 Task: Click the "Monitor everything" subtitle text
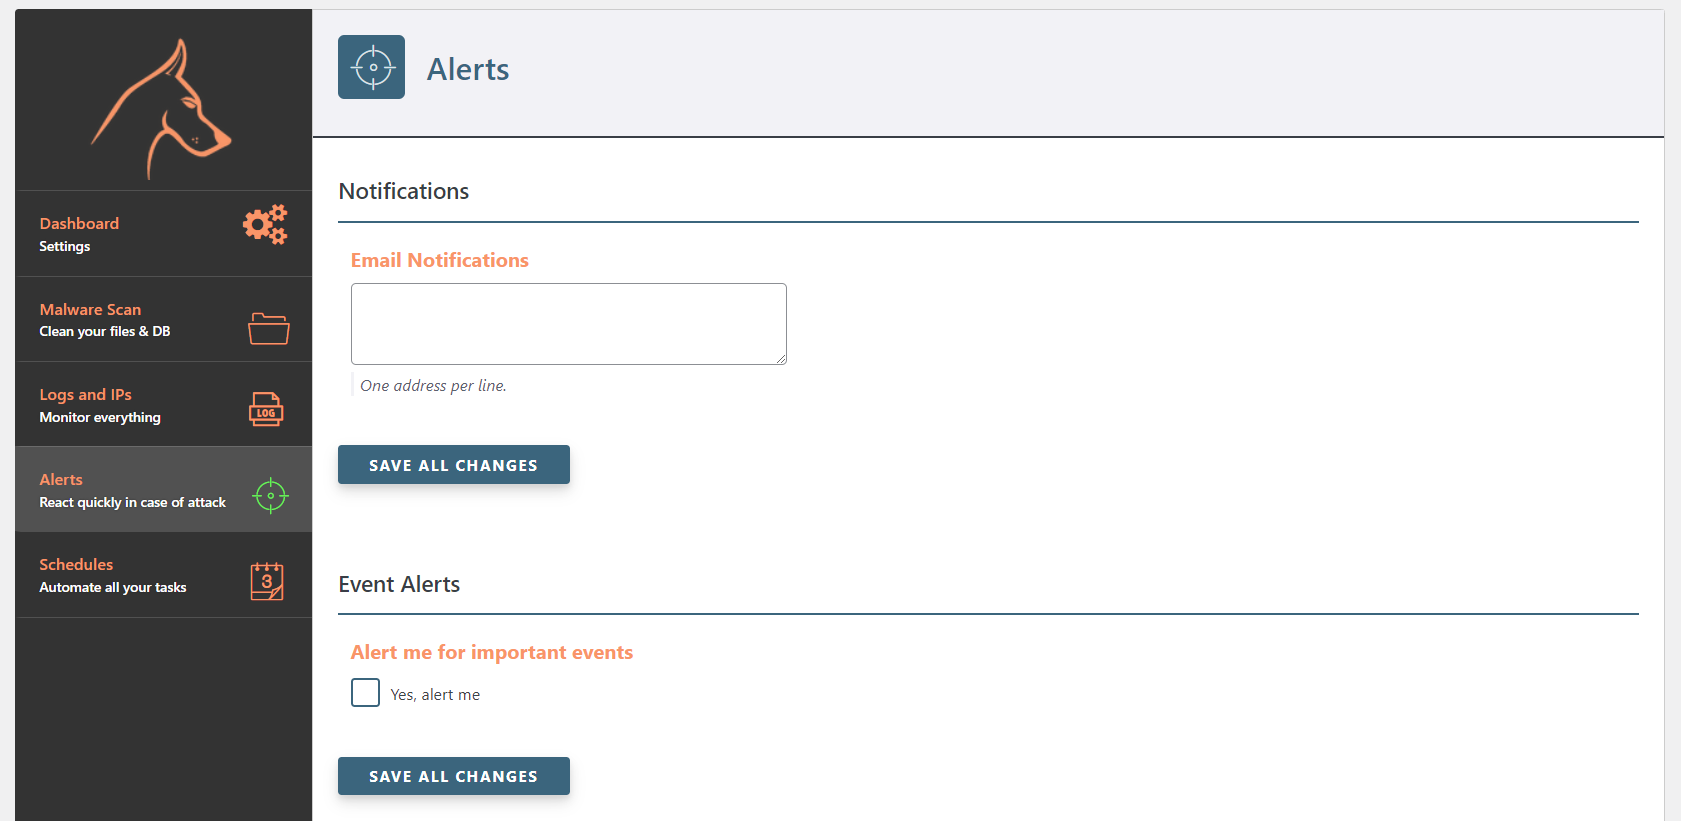pyautogui.click(x=100, y=418)
